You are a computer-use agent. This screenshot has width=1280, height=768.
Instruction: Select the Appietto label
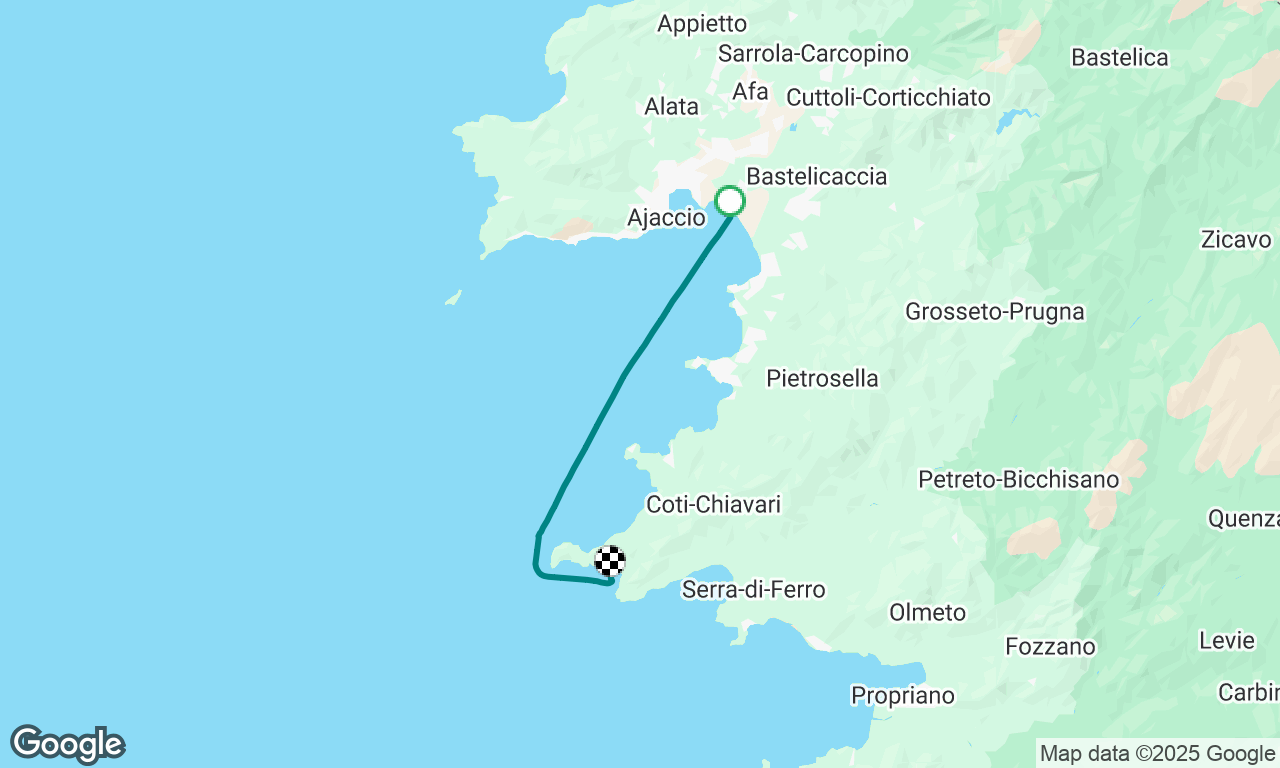pos(702,23)
